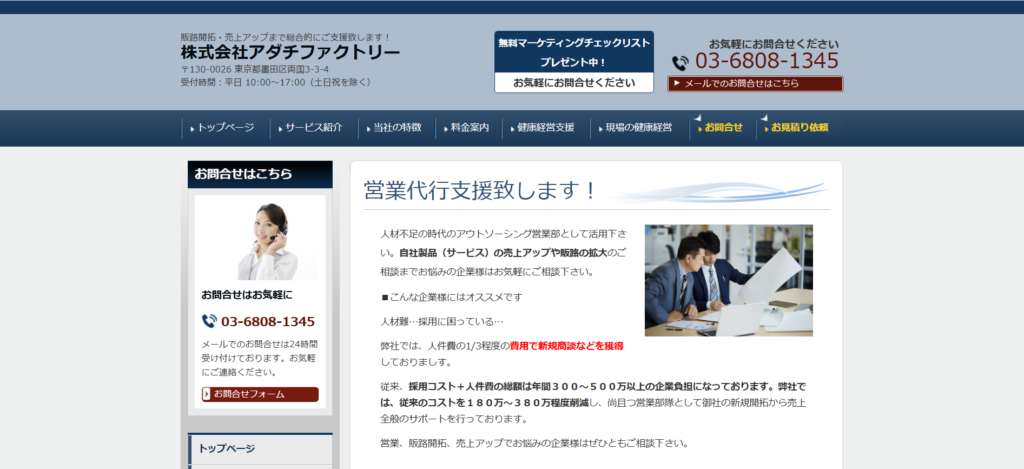Click header phone number 03-6808-1345
The width and height of the screenshot is (1024, 469).
(x=767, y=61)
